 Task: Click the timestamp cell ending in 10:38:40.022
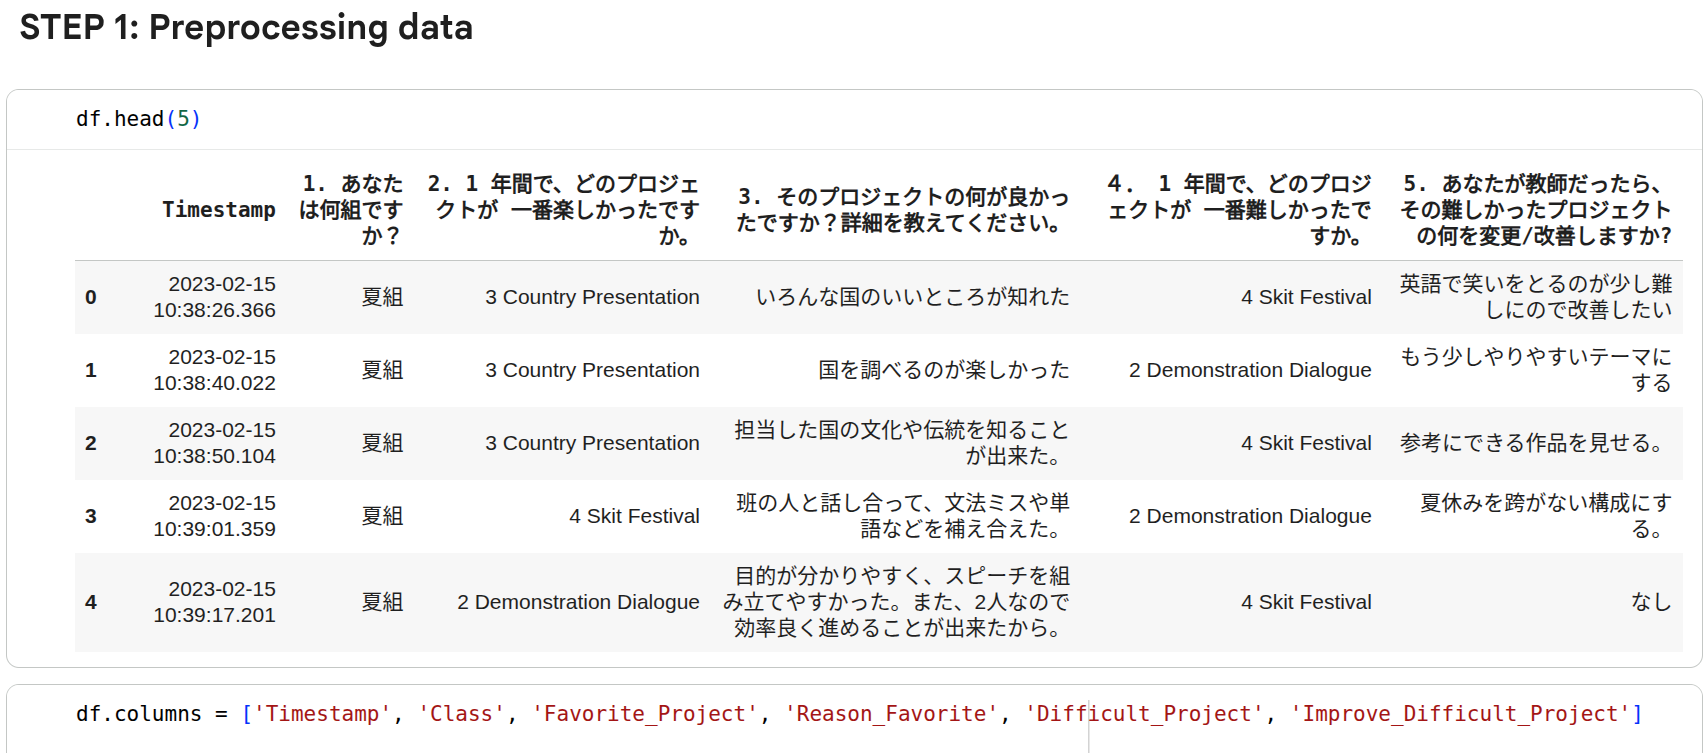pyautogui.click(x=215, y=370)
